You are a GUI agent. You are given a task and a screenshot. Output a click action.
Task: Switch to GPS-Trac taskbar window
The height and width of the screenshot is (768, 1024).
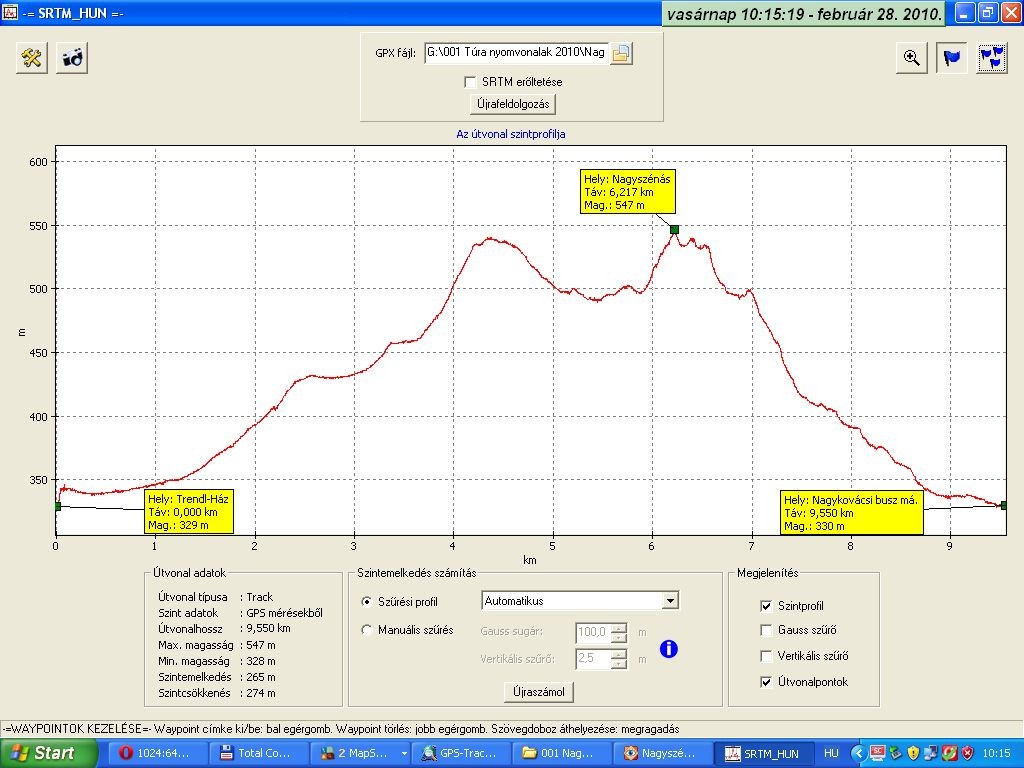(464, 753)
